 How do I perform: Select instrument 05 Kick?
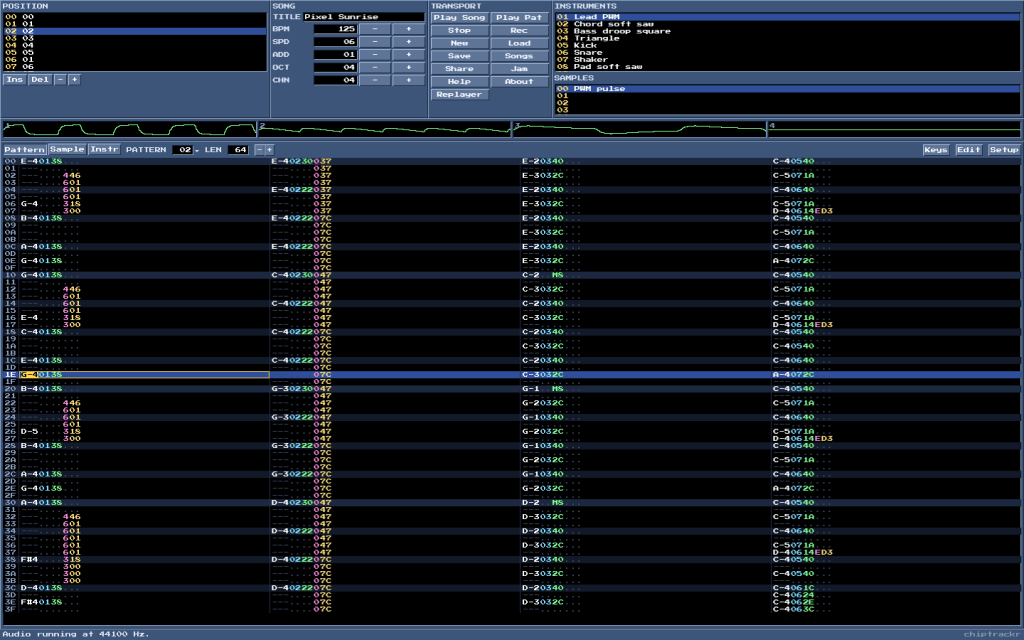pyautogui.click(x=787, y=45)
